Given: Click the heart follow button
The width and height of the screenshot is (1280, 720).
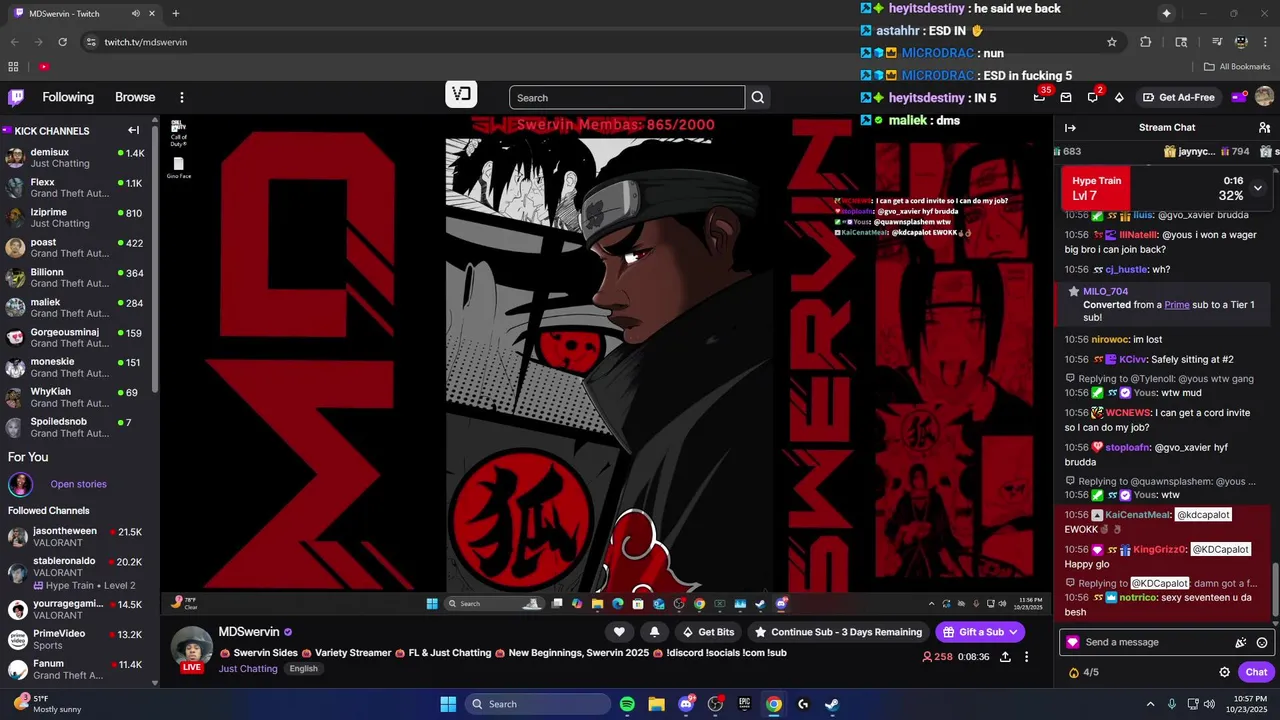Looking at the screenshot, I should pyautogui.click(x=619, y=632).
